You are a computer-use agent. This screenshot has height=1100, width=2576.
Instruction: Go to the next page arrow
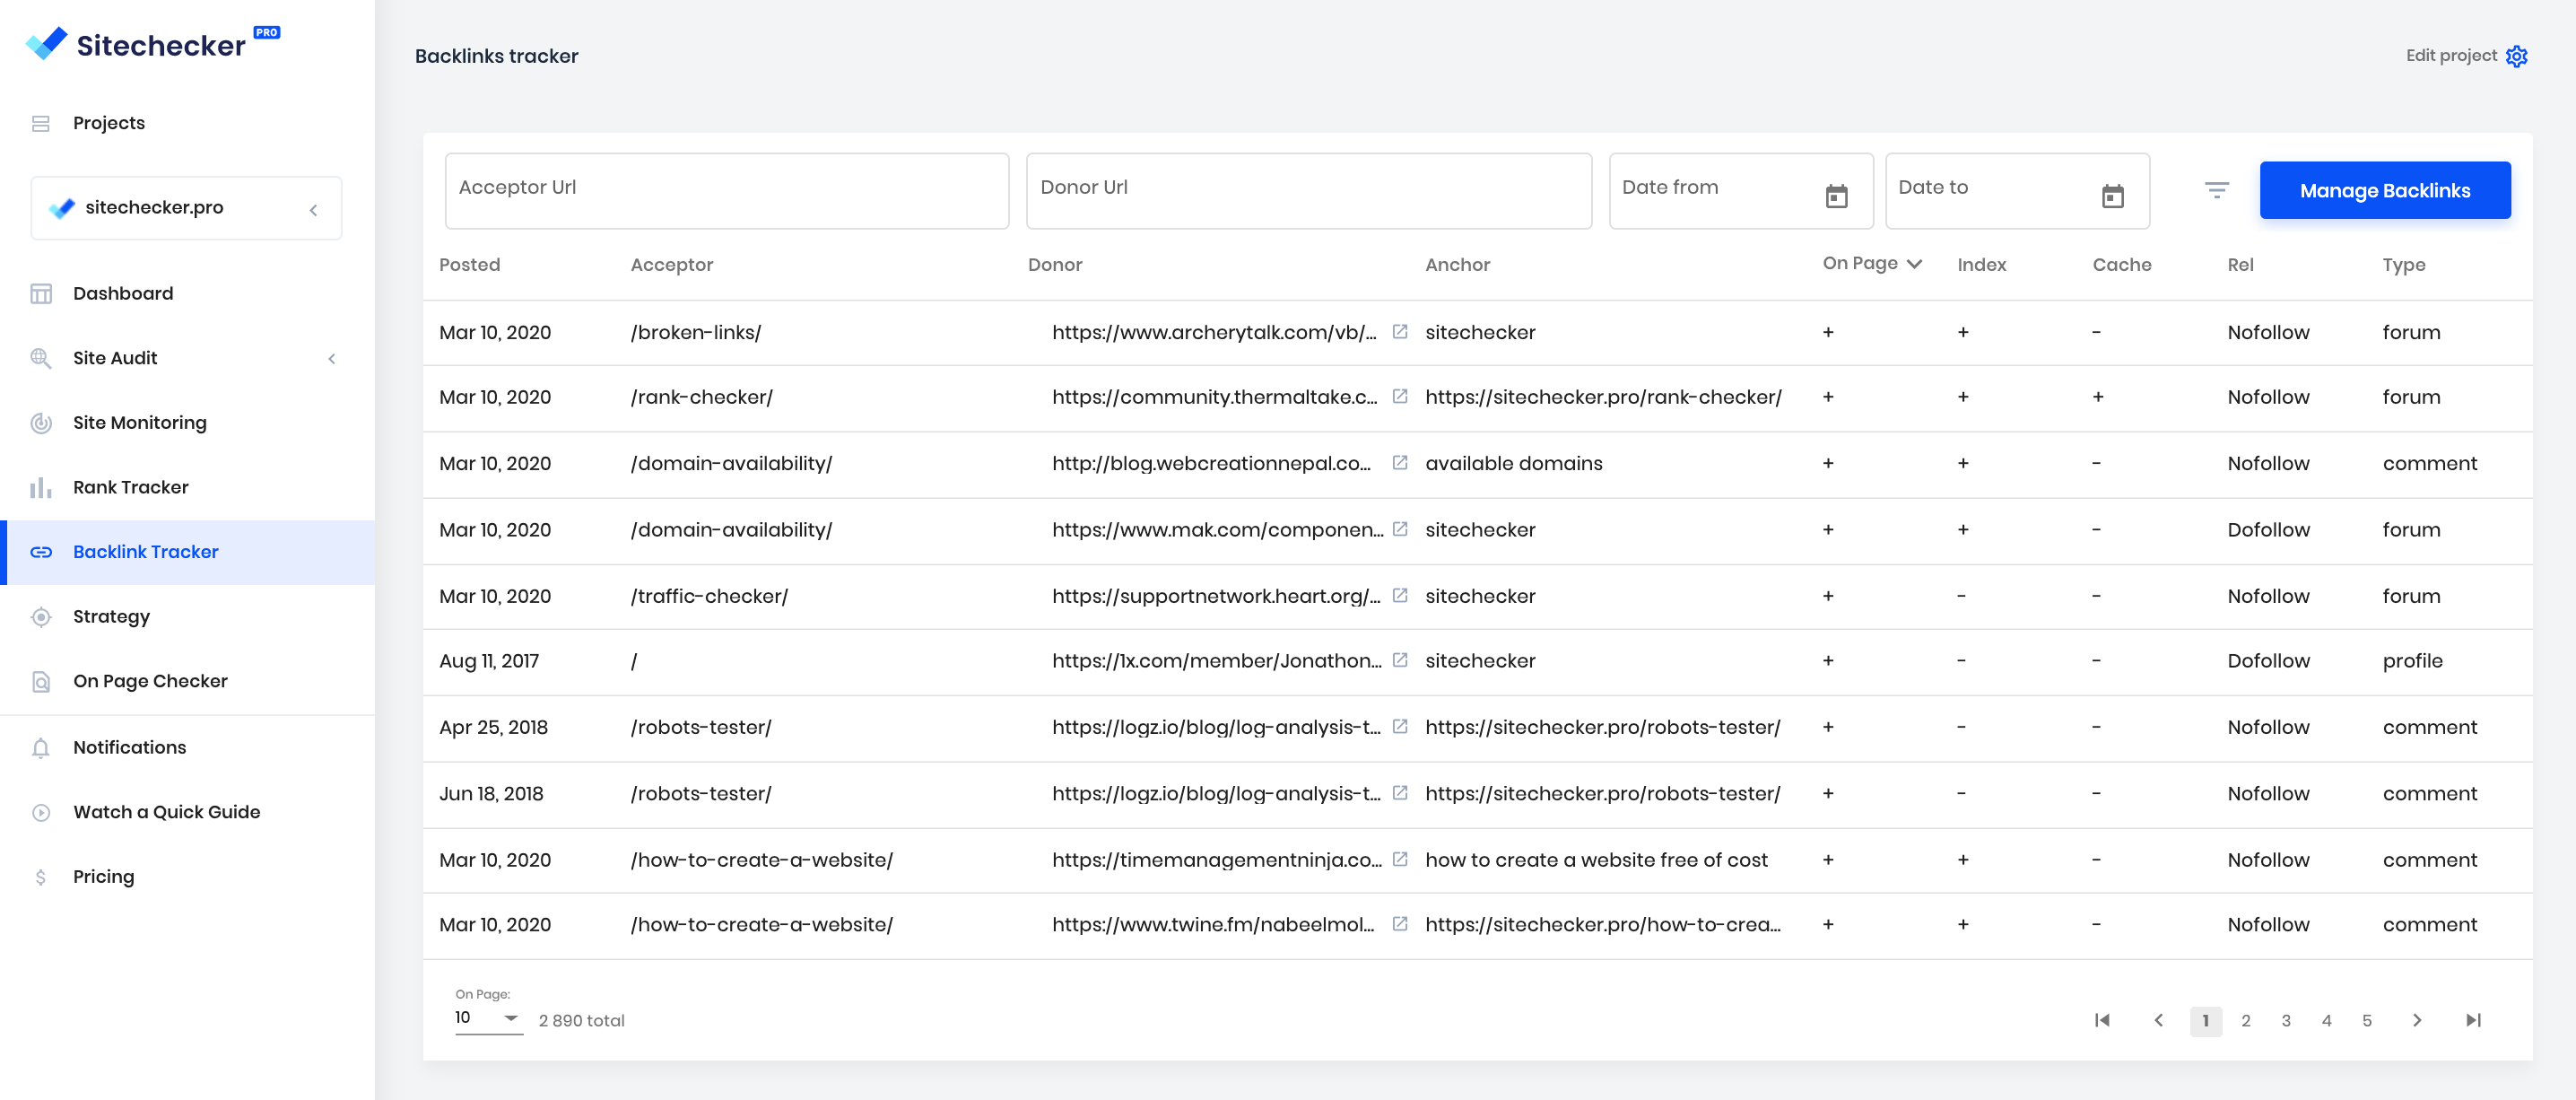point(2417,1020)
